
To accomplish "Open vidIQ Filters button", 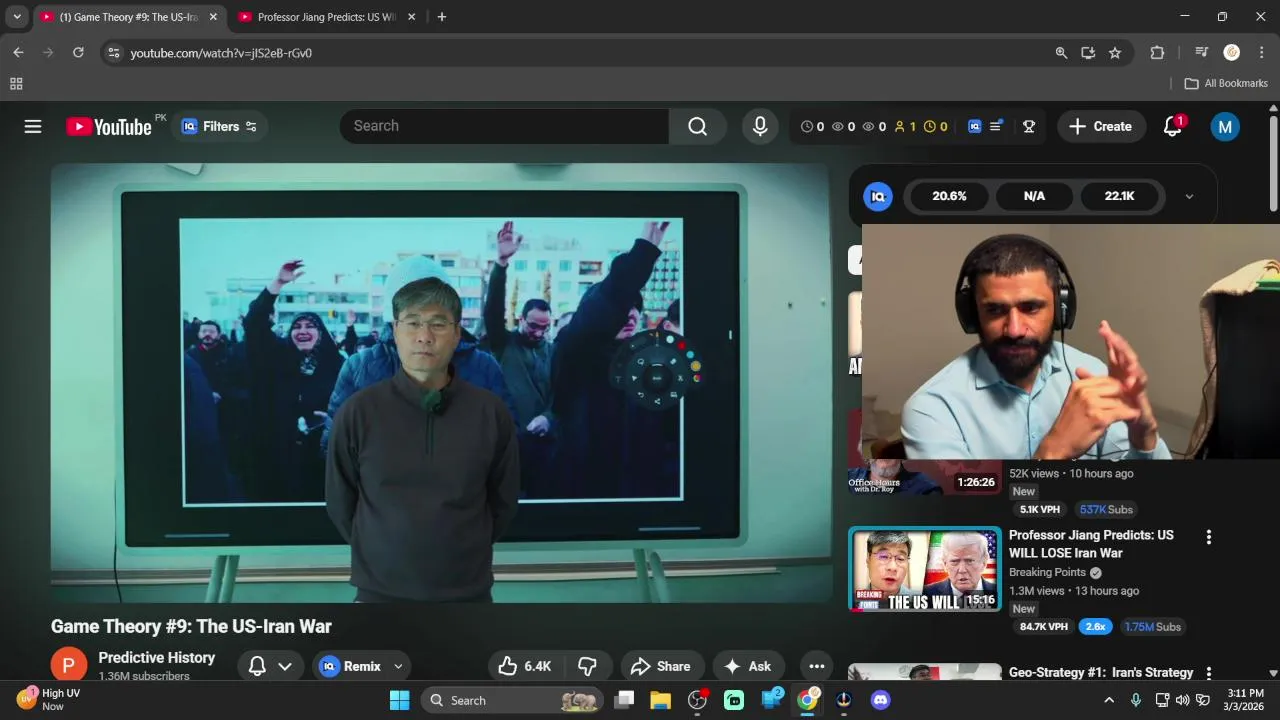I will pos(220,126).
